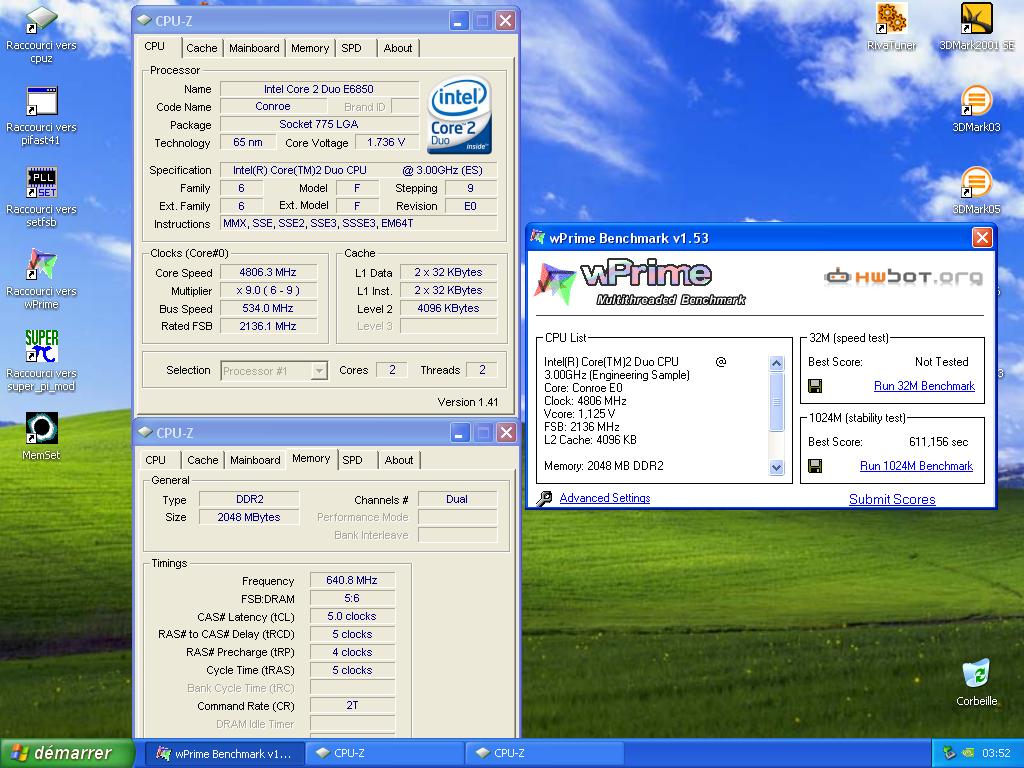Click the Submit Scores link
This screenshot has width=1024, height=768.
pyautogui.click(x=892, y=500)
